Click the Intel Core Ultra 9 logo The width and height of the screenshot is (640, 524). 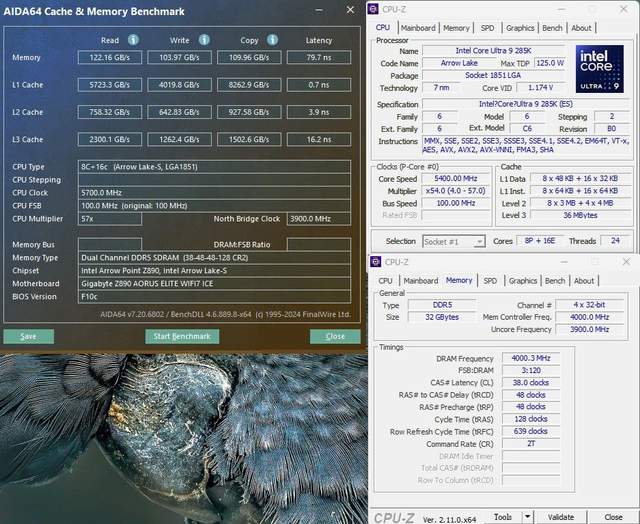599,69
